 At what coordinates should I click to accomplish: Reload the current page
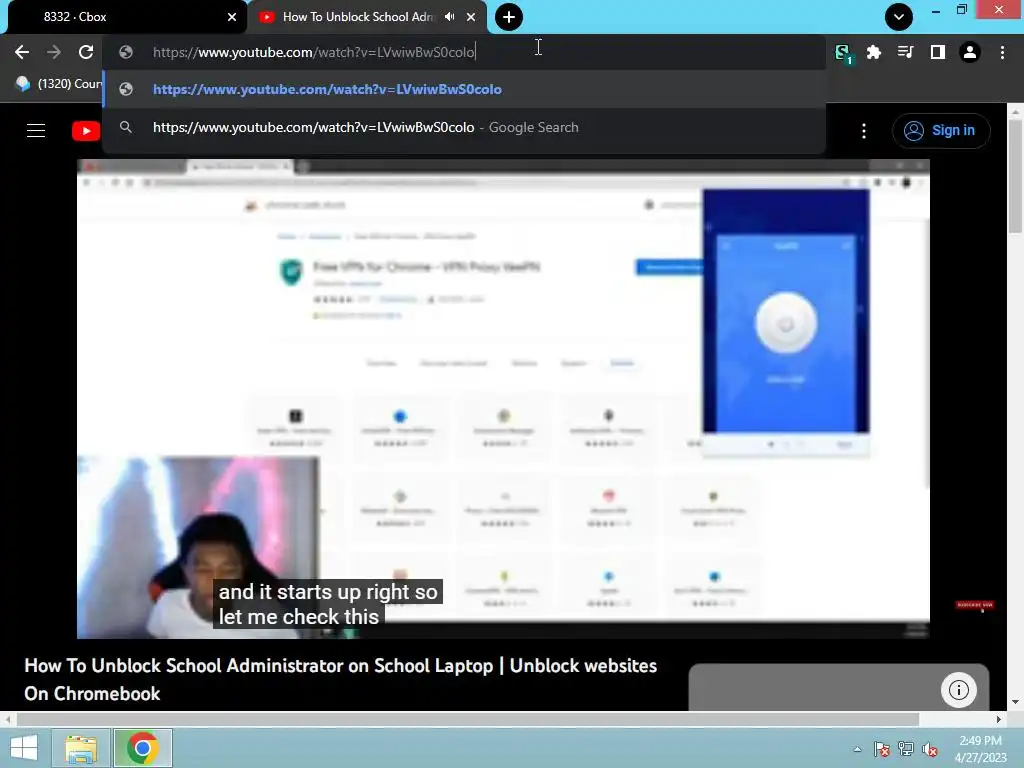pos(86,52)
